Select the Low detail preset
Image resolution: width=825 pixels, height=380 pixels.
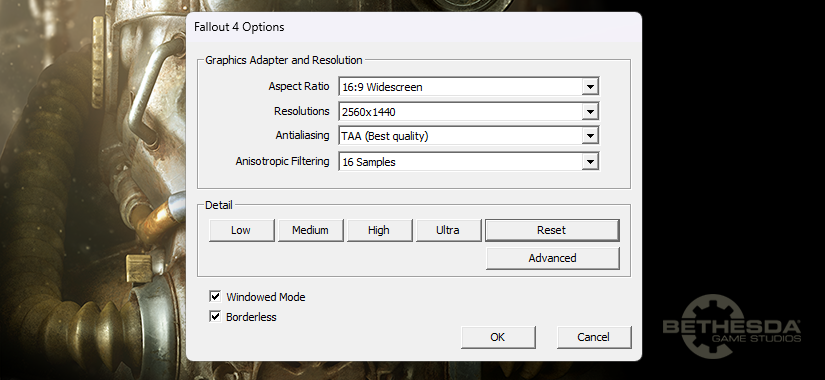click(242, 231)
